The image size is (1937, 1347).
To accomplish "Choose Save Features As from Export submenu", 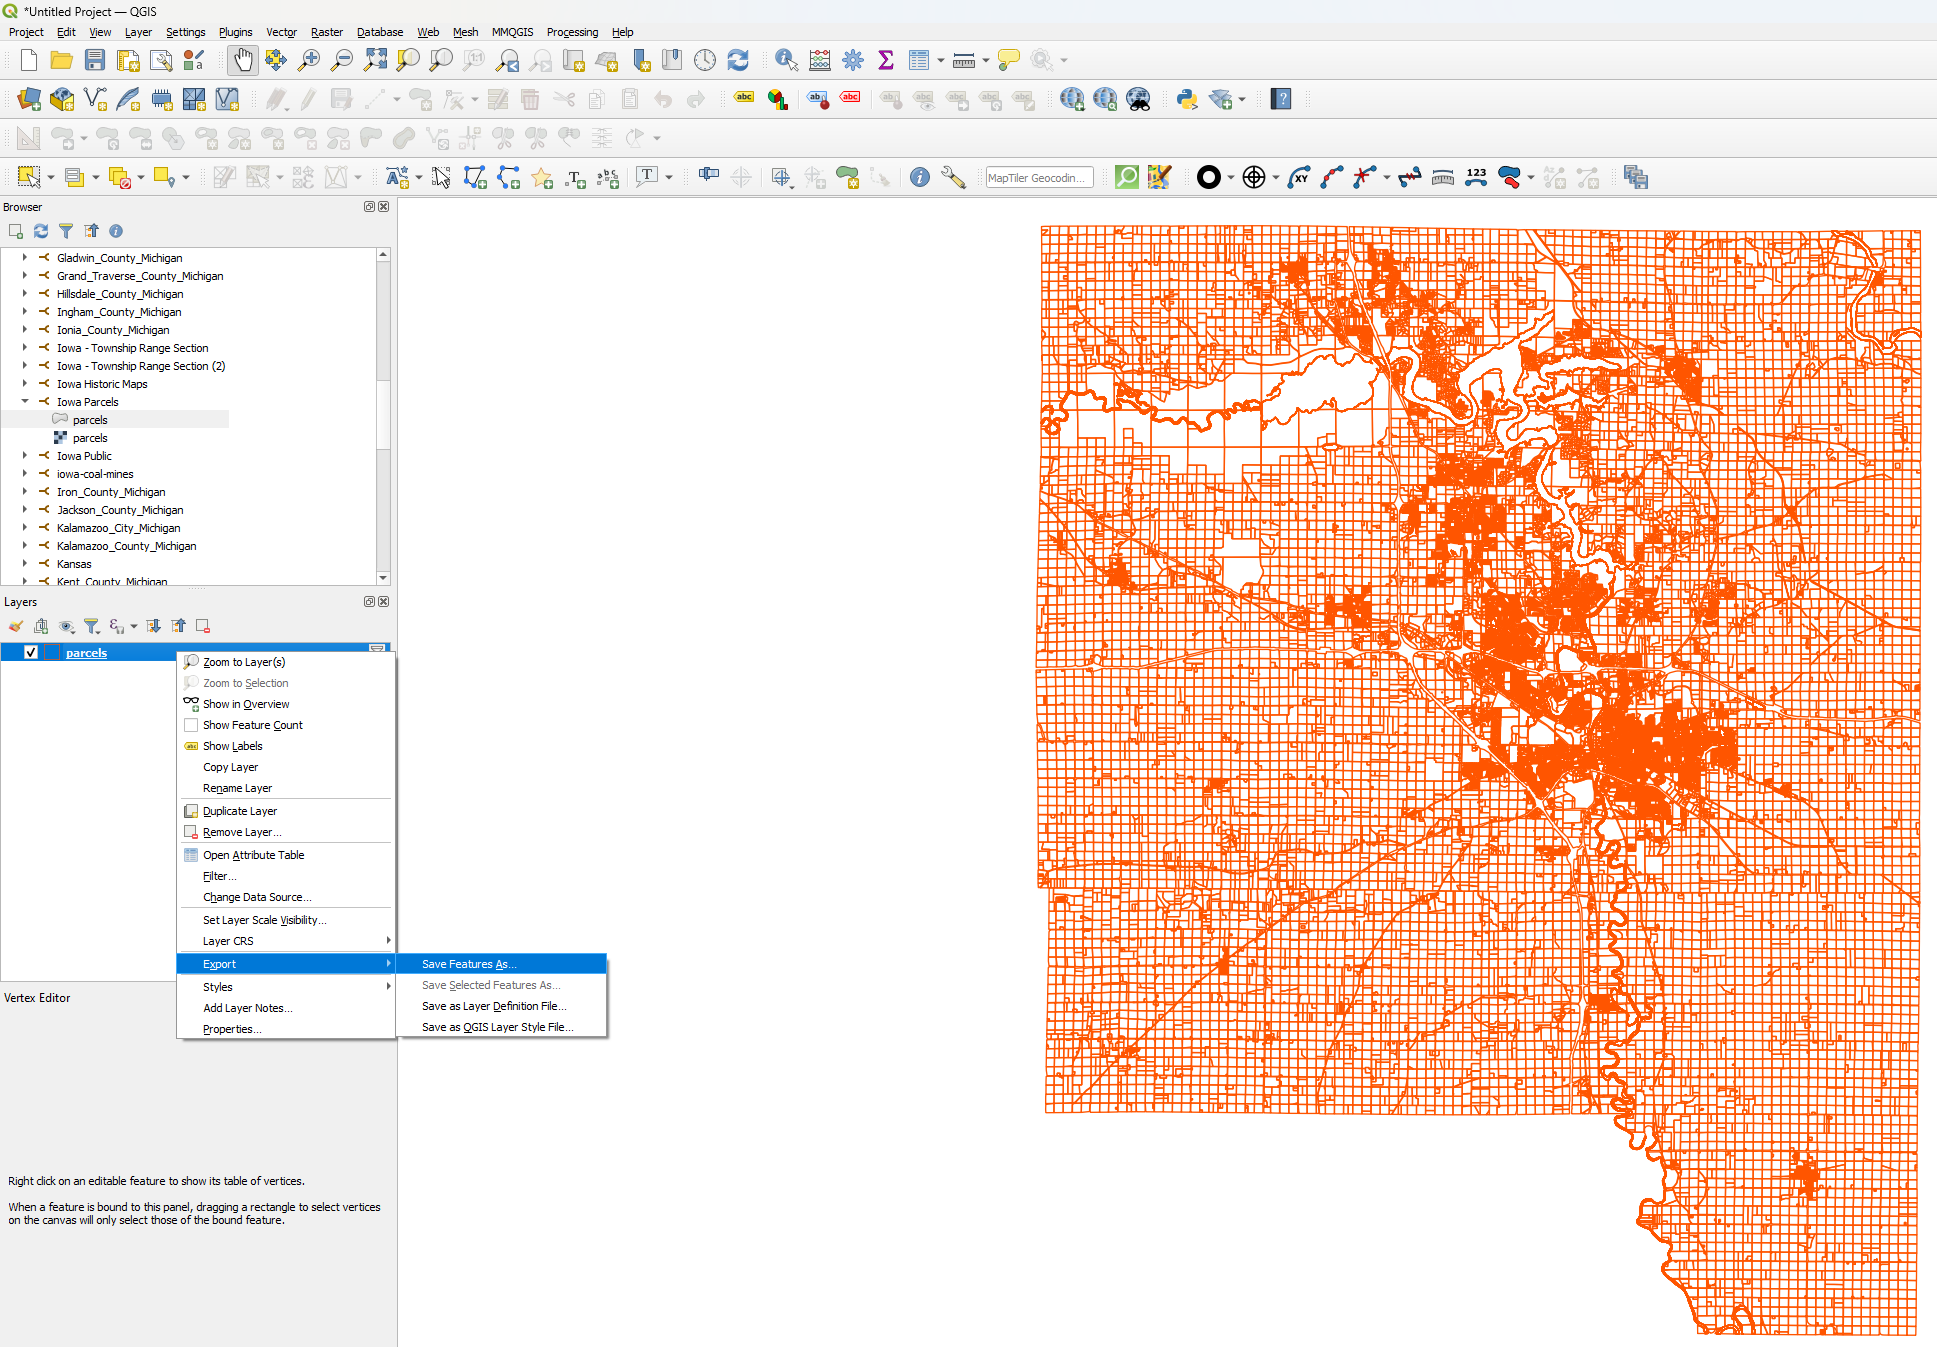I will pos(468,964).
